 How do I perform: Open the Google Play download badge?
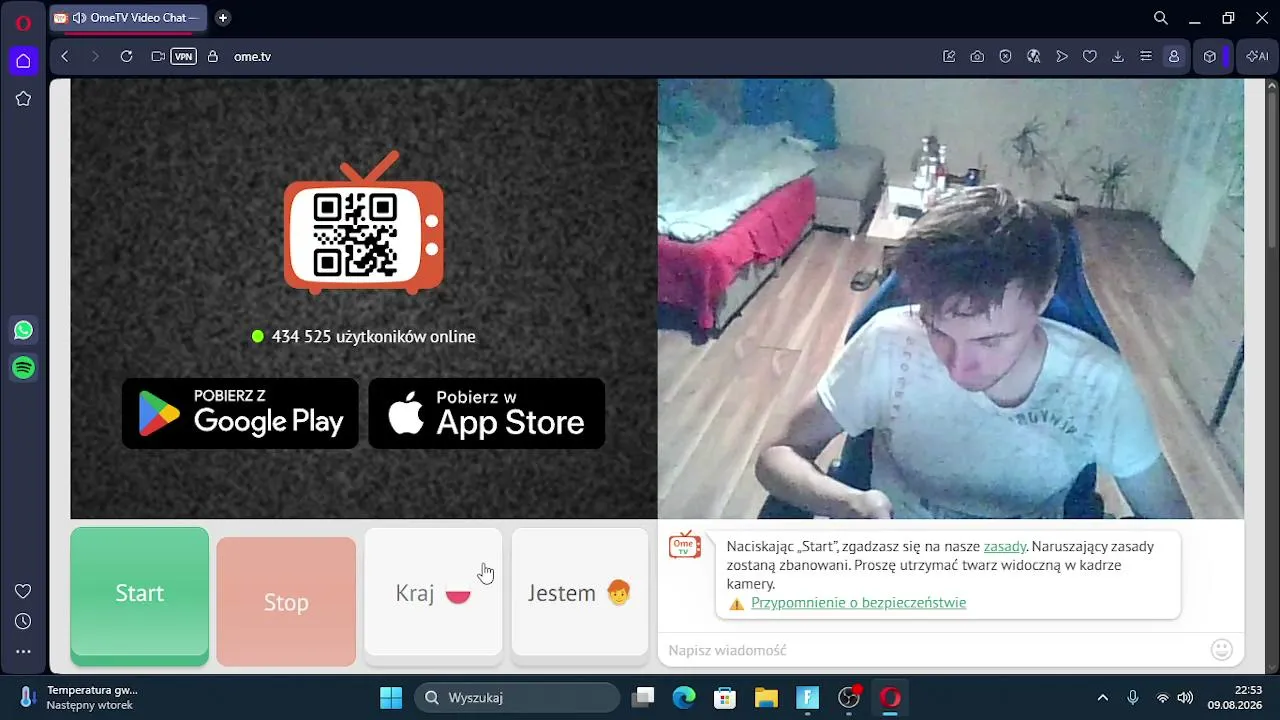point(240,413)
